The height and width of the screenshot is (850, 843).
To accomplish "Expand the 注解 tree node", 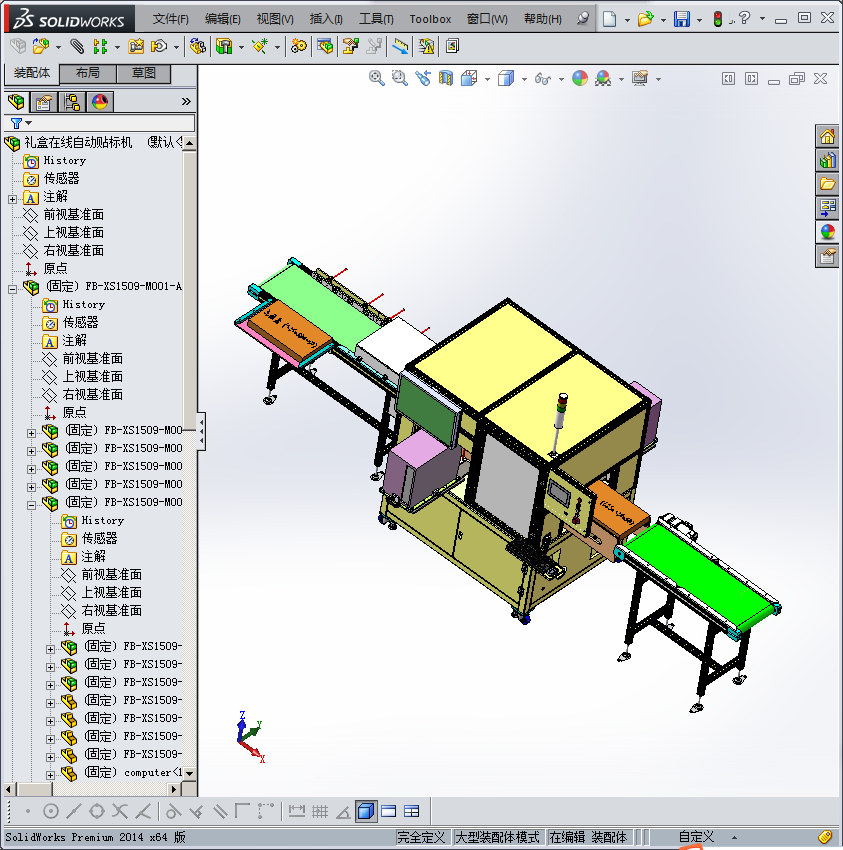I will (x=12, y=199).
